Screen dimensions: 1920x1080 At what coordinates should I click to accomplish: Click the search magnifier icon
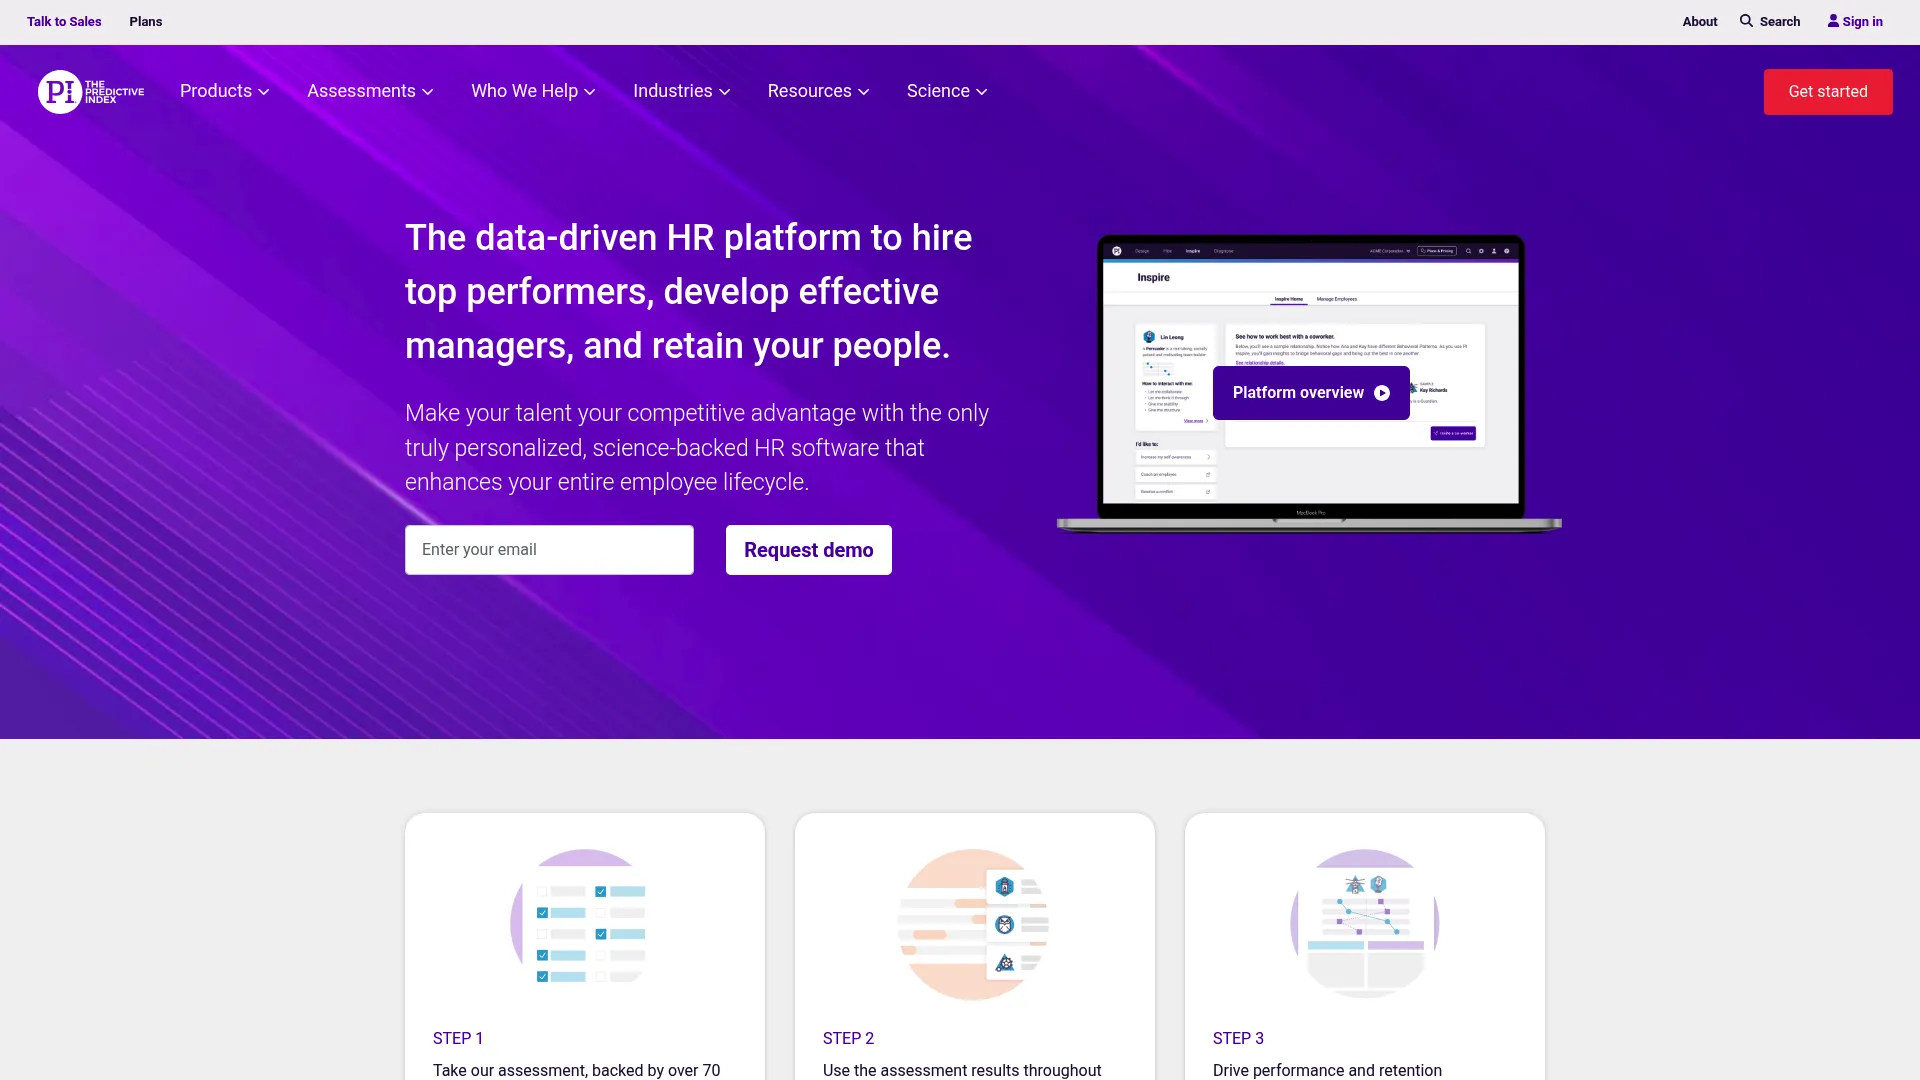tap(1746, 21)
